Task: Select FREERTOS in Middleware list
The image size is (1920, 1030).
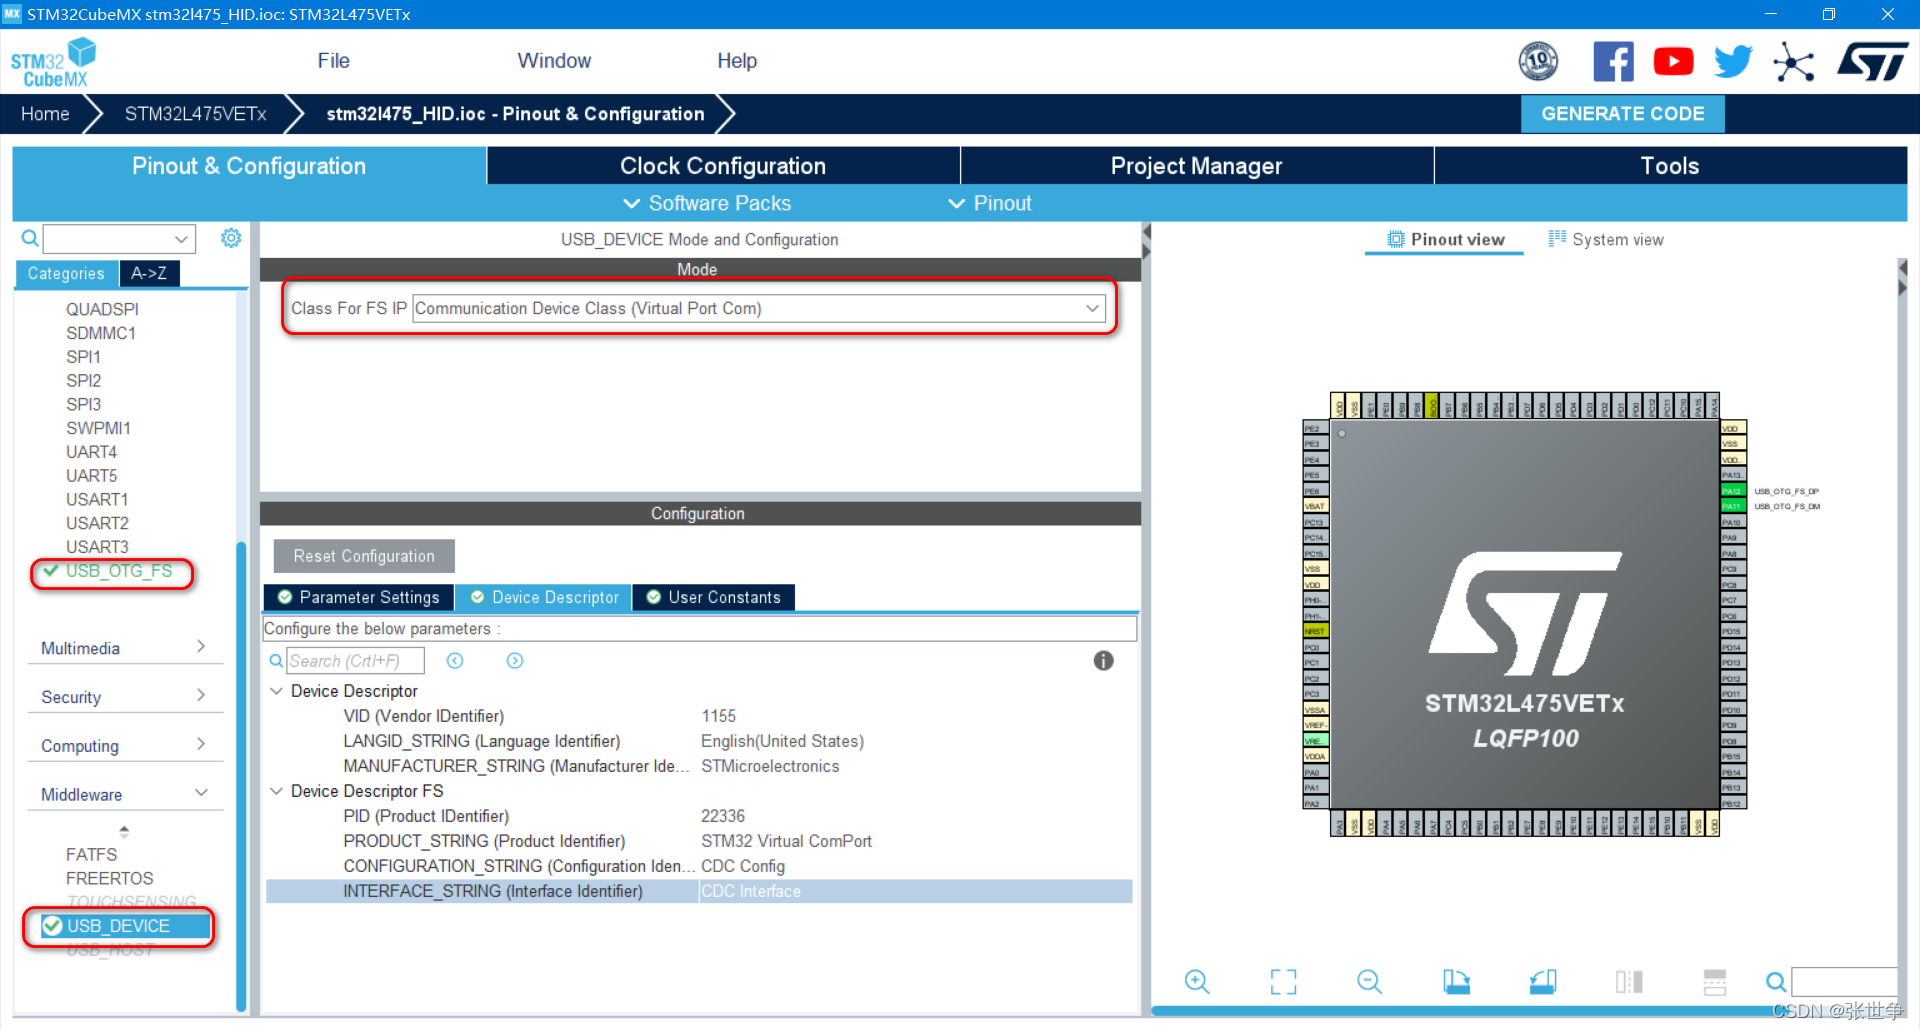Action: click(x=109, y=878)
